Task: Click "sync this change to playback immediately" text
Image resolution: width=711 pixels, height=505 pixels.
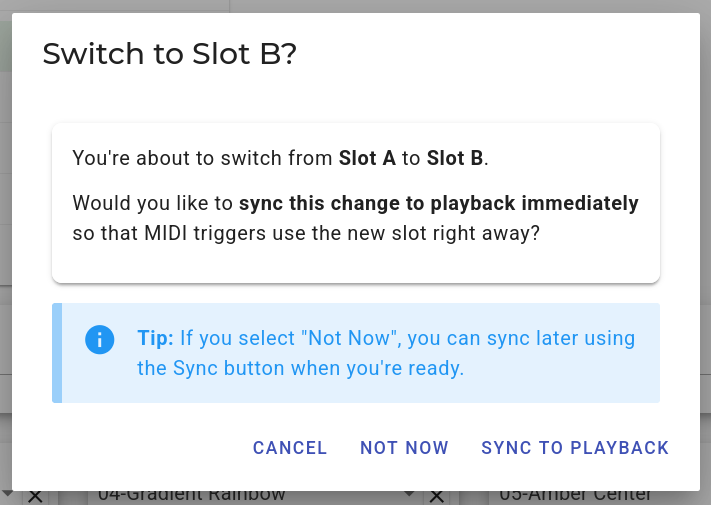Action: pos(438,204)
